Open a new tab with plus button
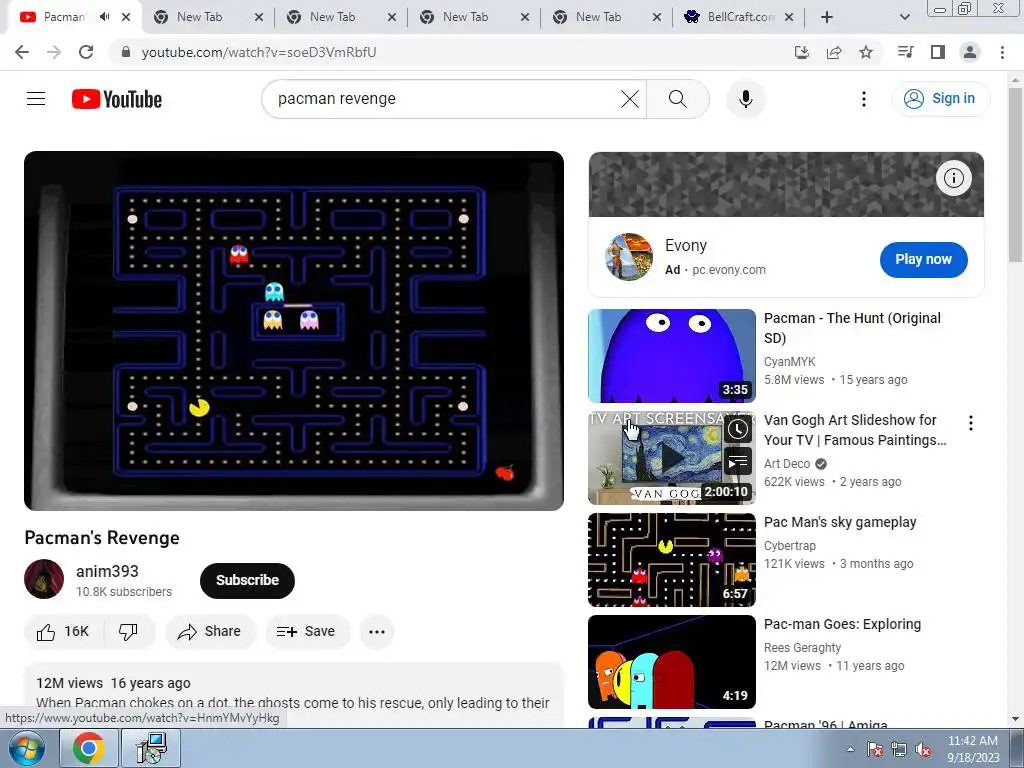This screenshot has height=768, width=1024. coord(827,17)
